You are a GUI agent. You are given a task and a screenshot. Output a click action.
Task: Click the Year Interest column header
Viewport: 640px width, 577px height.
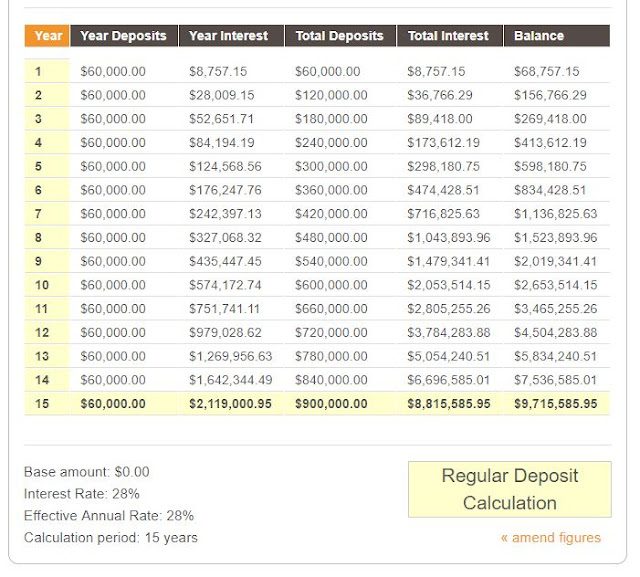coord(229,36)
